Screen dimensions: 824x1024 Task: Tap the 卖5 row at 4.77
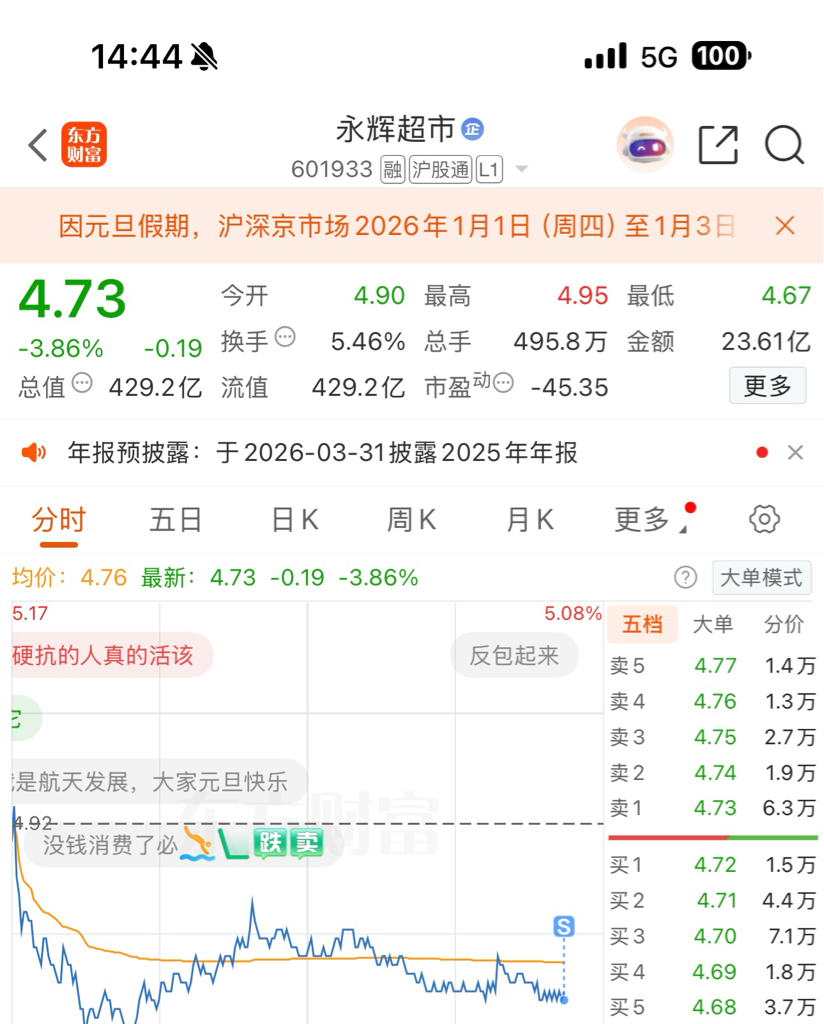click(712, 665)
